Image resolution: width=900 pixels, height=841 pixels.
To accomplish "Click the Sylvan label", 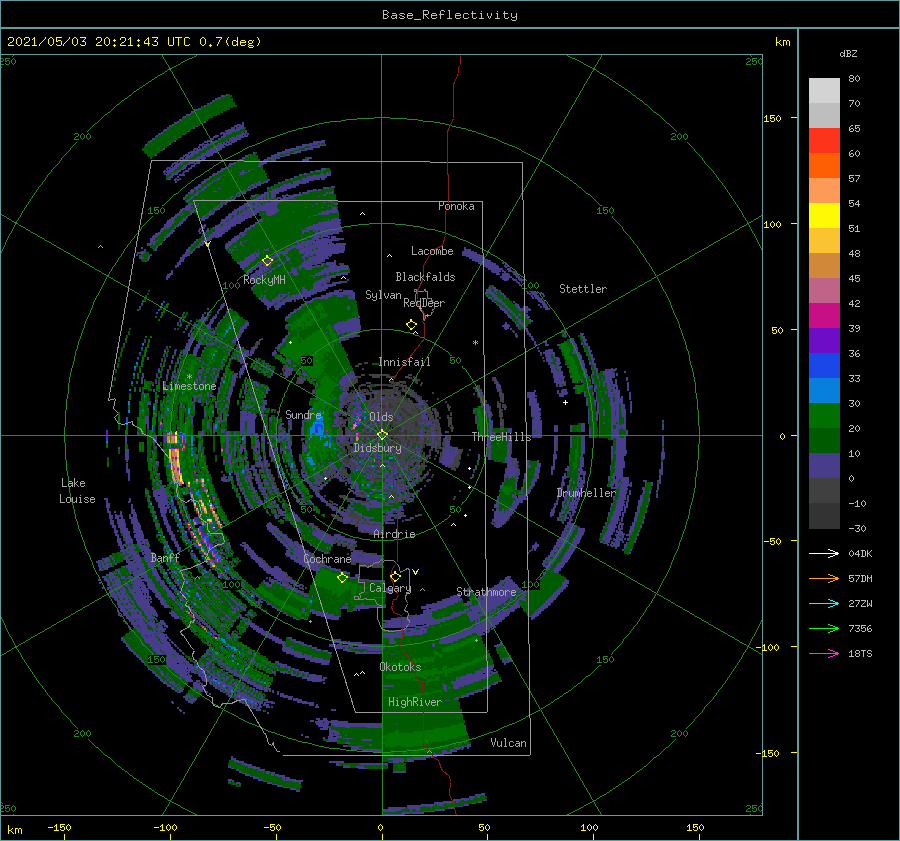I will tap(383, 295).
